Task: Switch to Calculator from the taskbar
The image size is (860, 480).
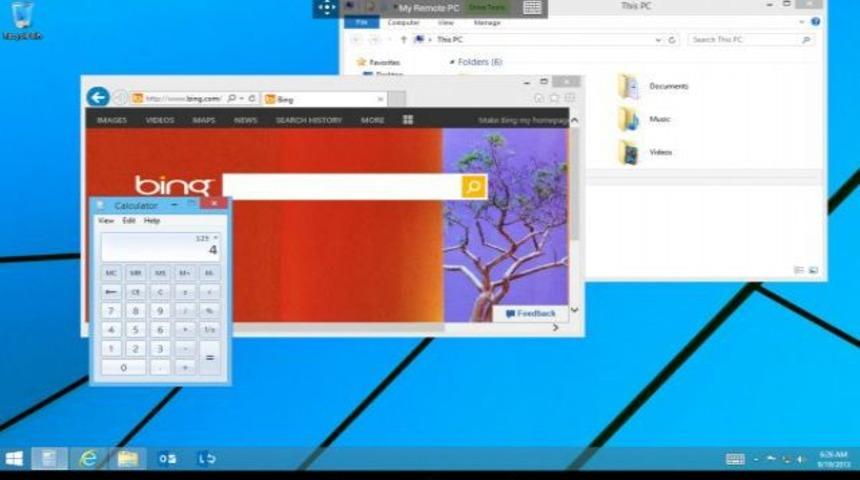Action: [49, 459]
